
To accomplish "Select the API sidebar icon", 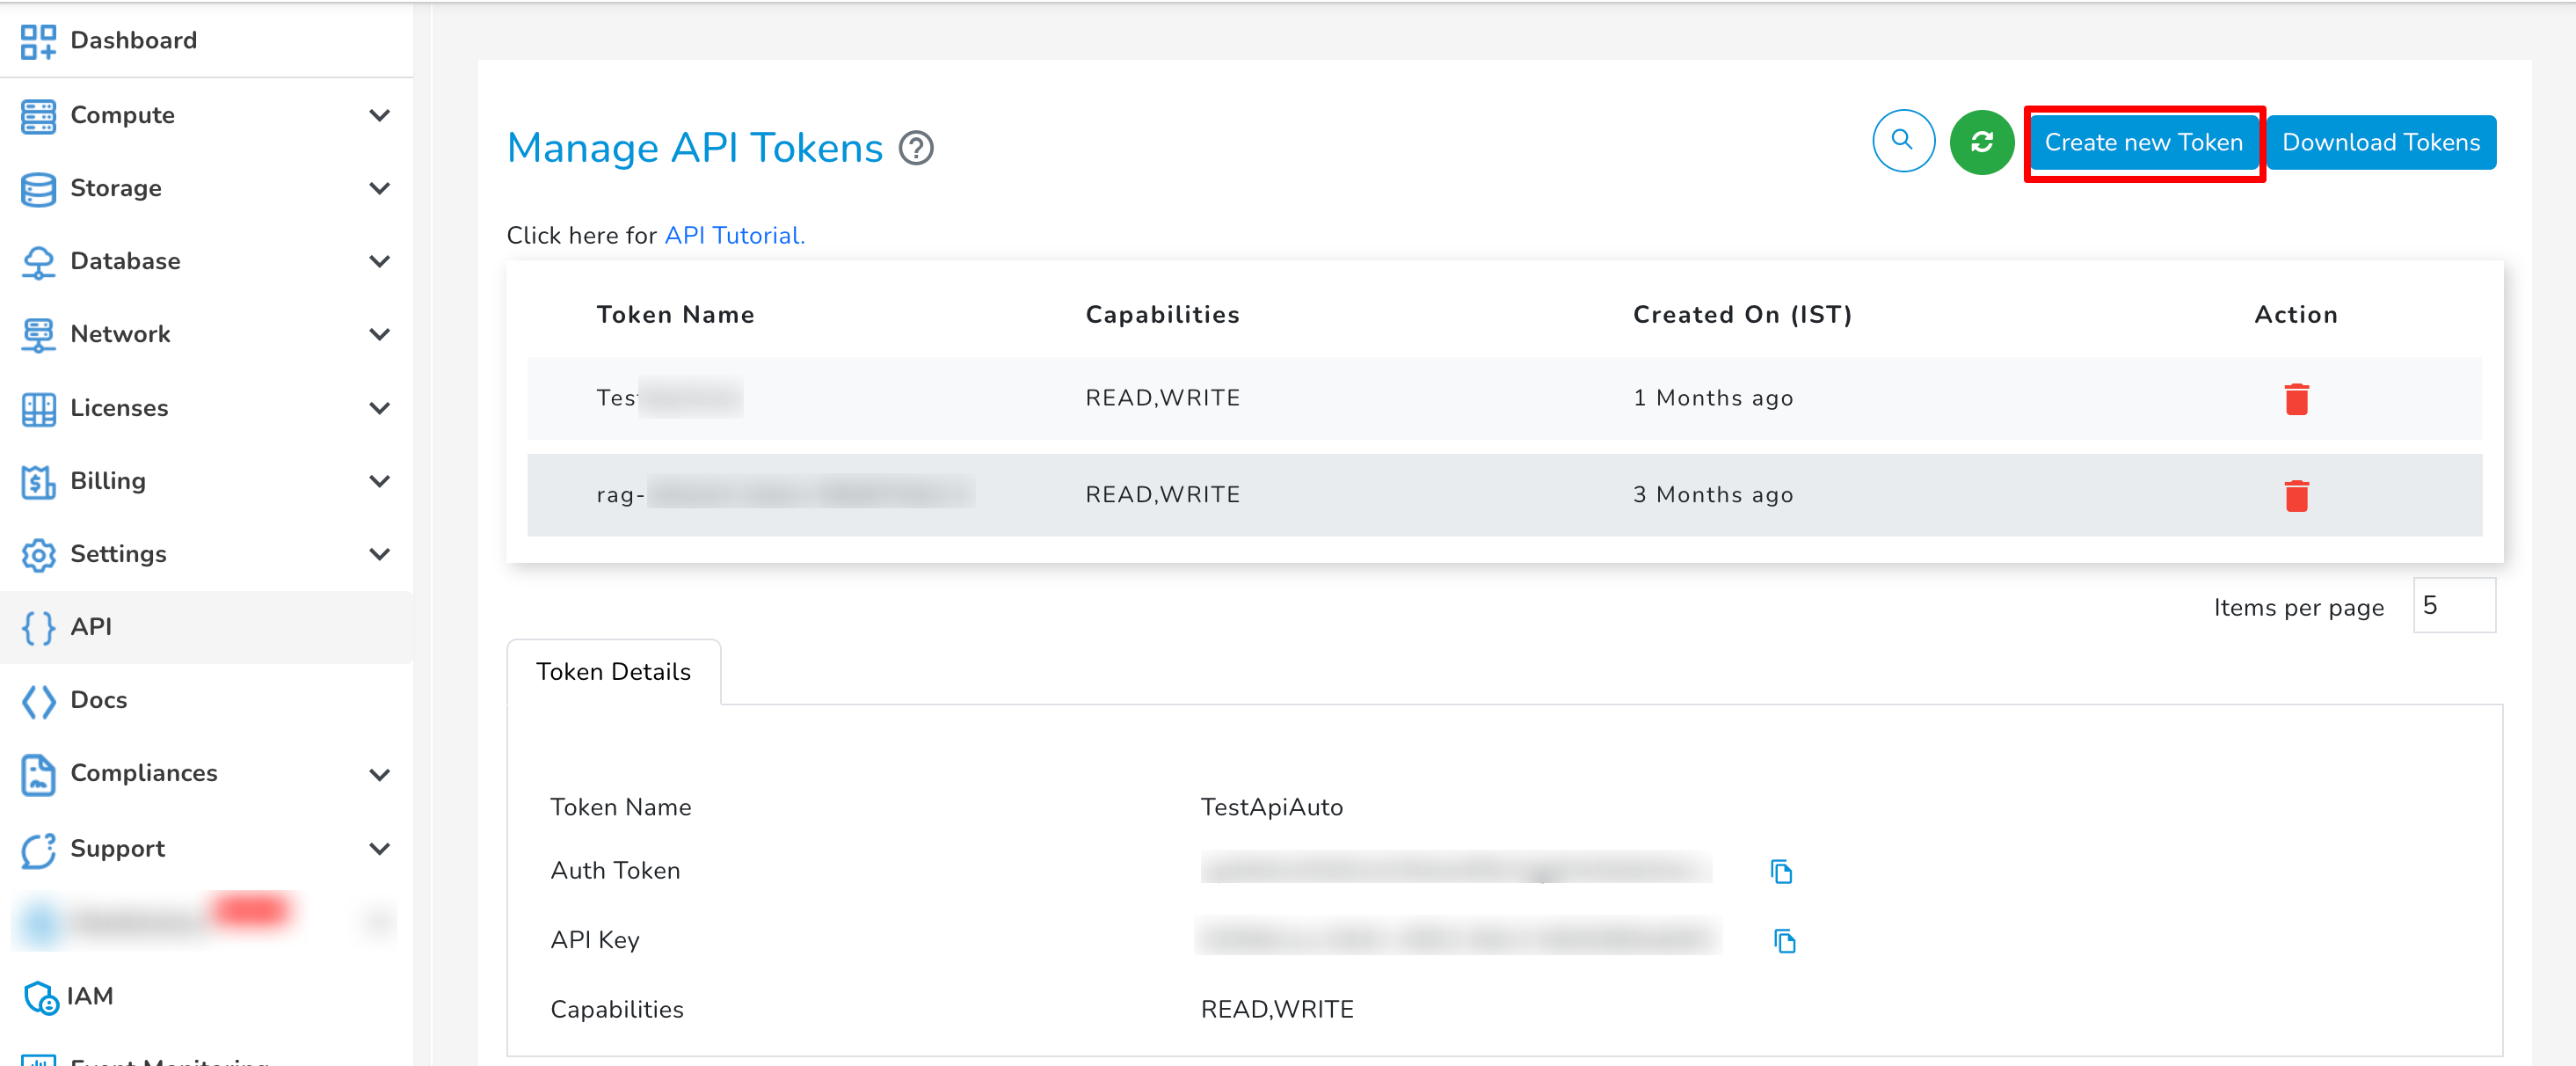I will (37, 627).
